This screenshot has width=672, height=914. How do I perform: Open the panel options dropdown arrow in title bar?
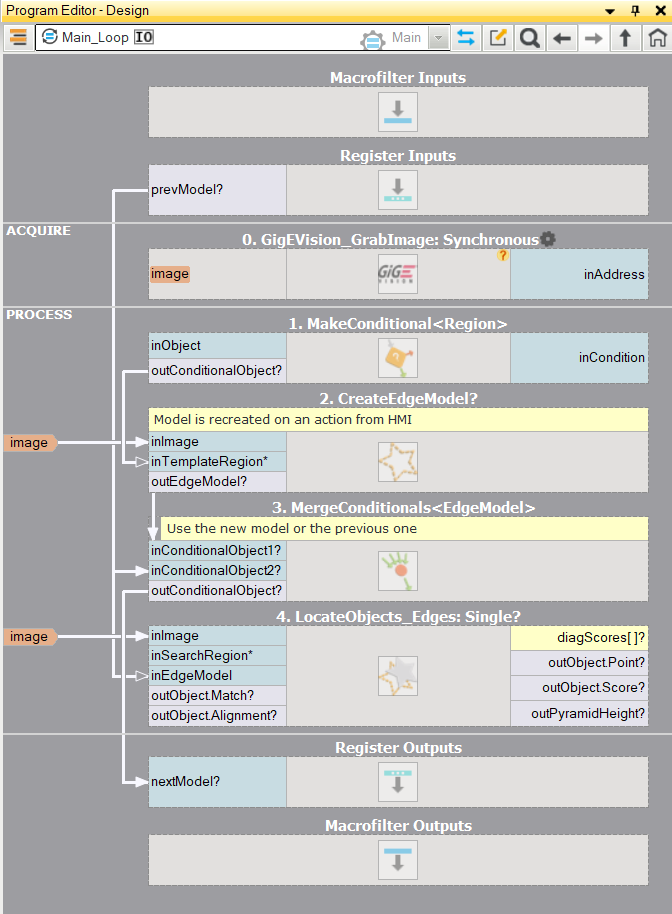click(609, 10)
